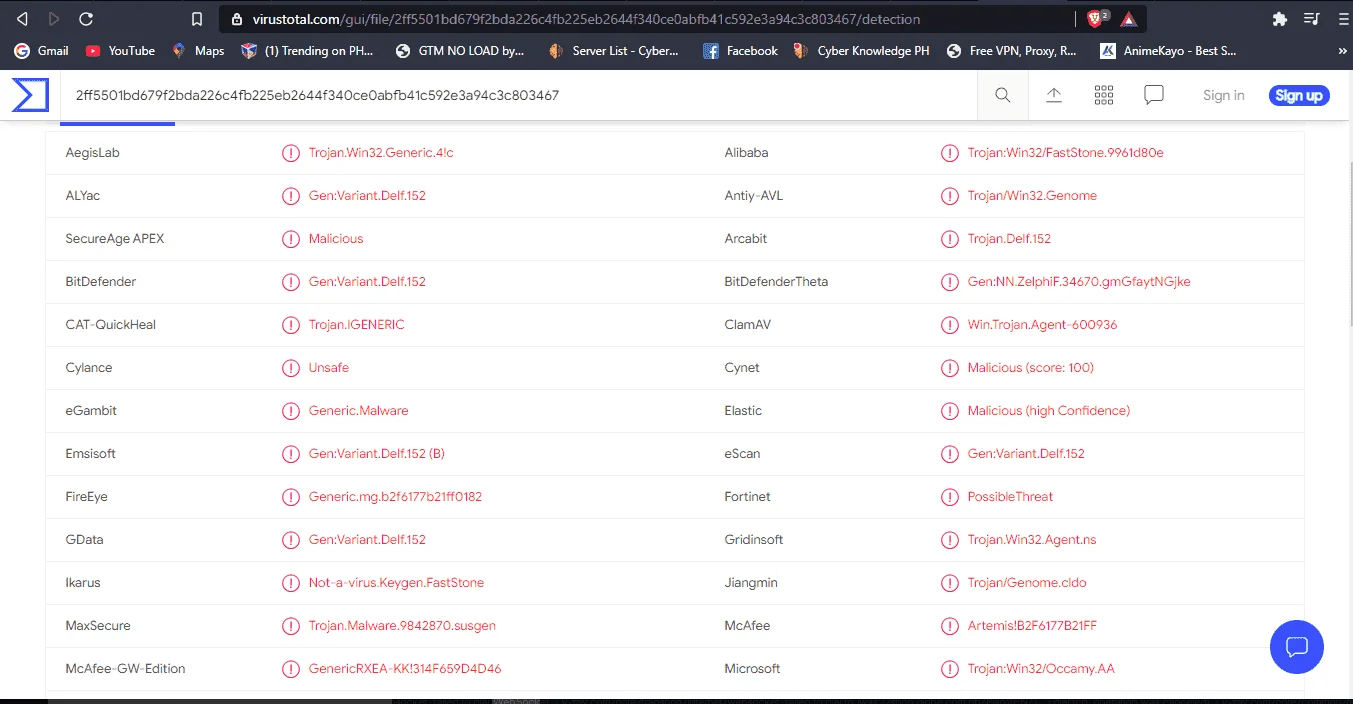Select BitDefenderTheta engine name

776,282
